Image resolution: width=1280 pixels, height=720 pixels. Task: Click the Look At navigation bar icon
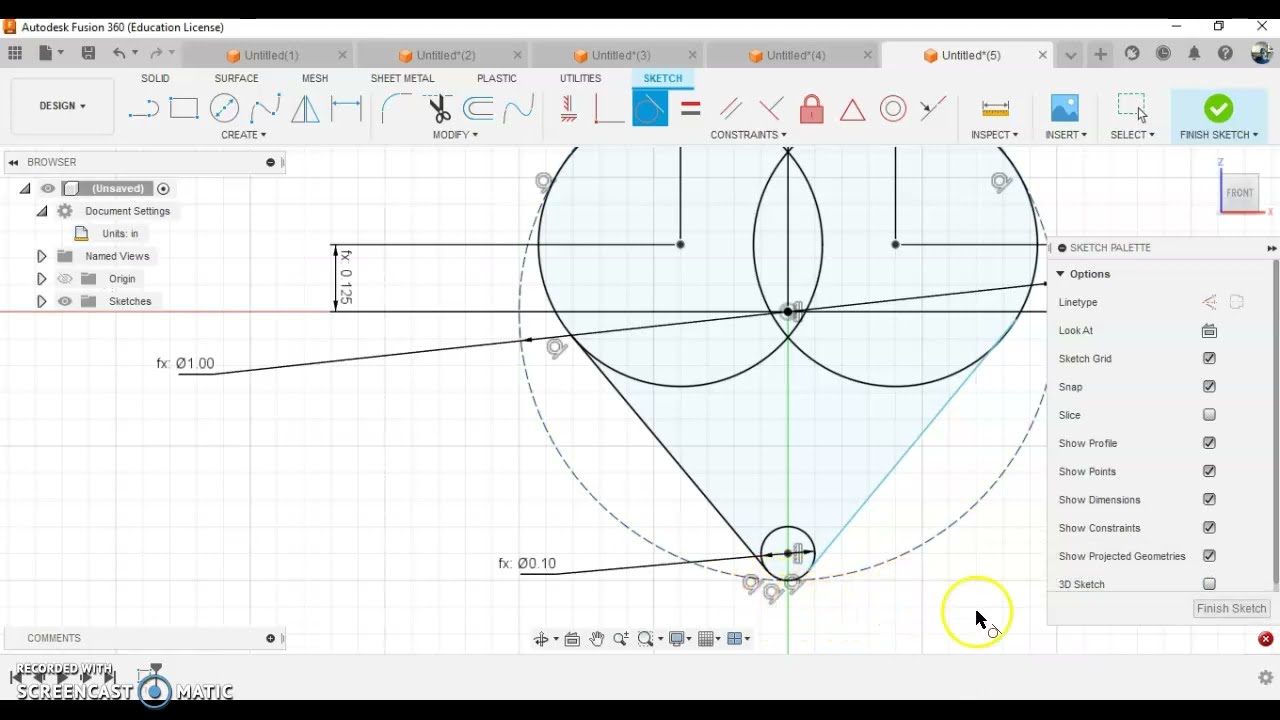click(572, 639)
